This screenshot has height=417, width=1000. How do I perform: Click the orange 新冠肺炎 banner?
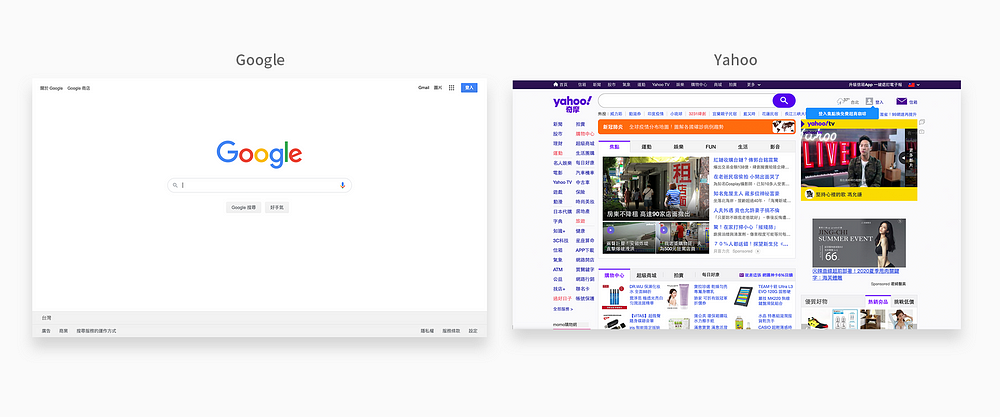(697, 127)
